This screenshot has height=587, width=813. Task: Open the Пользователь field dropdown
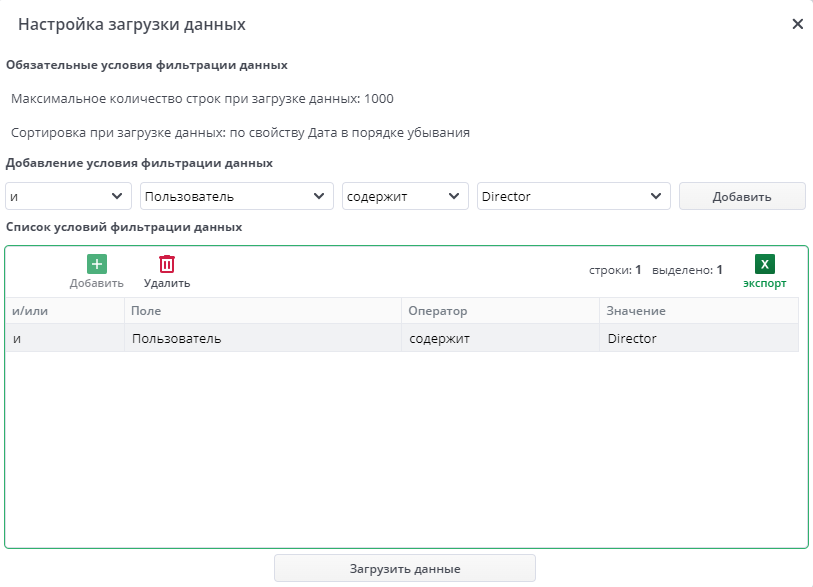click(x=236, y=196)
